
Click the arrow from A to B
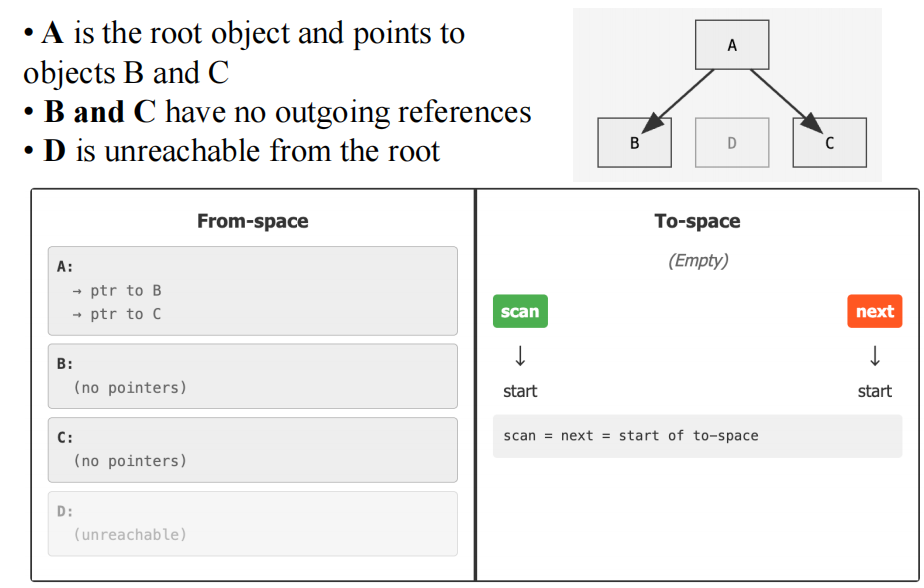point(679,100)
